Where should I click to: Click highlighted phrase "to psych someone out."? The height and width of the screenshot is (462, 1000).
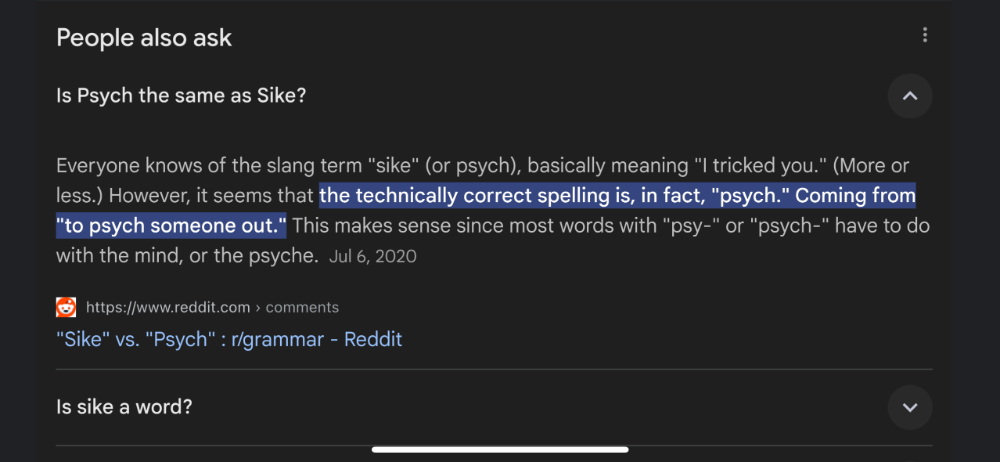coord(171,226)
